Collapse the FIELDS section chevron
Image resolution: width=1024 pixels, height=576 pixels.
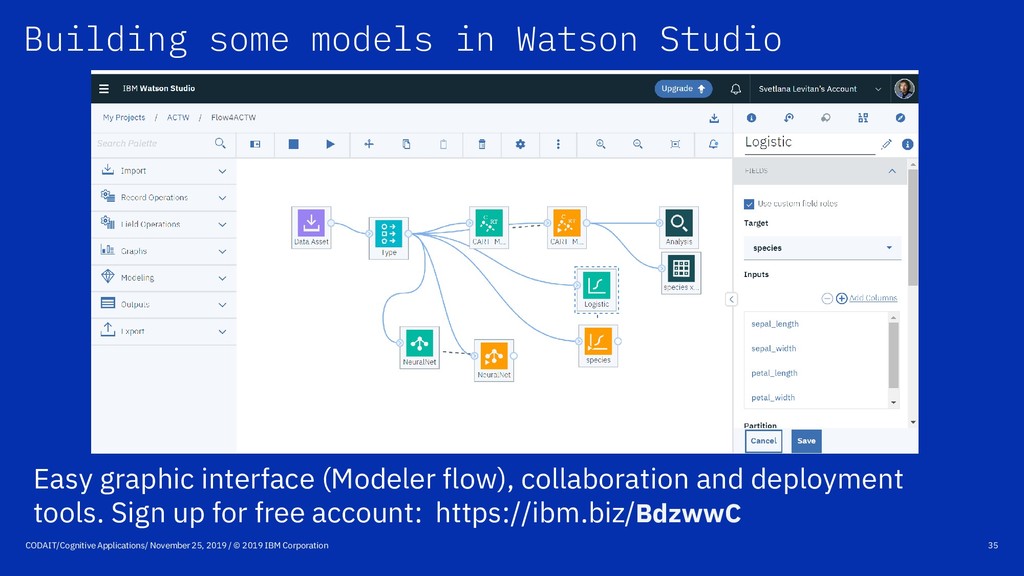892,171
